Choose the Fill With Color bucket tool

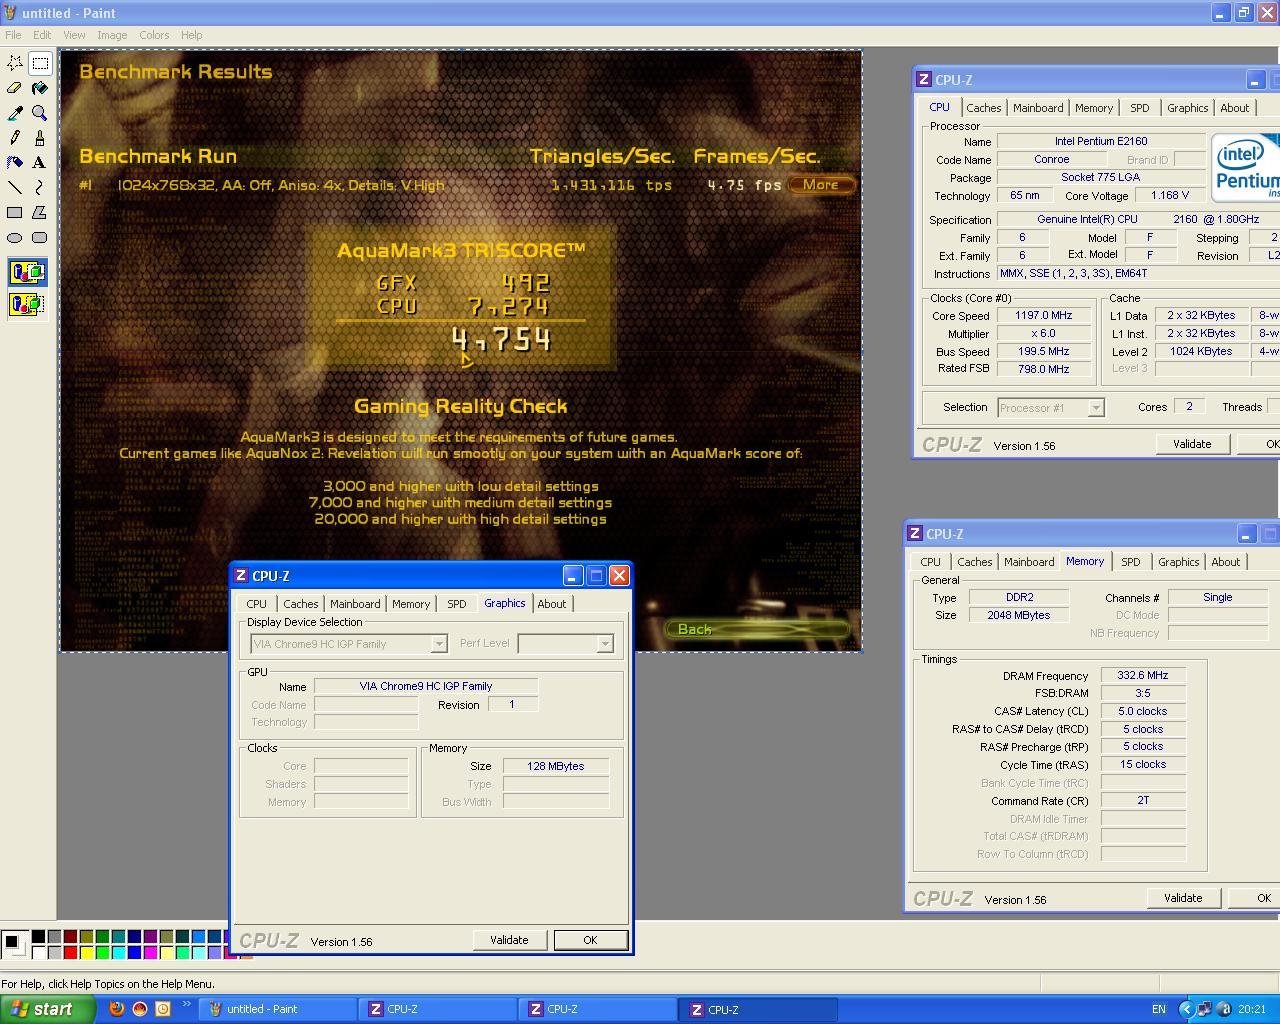pos(40,88)
